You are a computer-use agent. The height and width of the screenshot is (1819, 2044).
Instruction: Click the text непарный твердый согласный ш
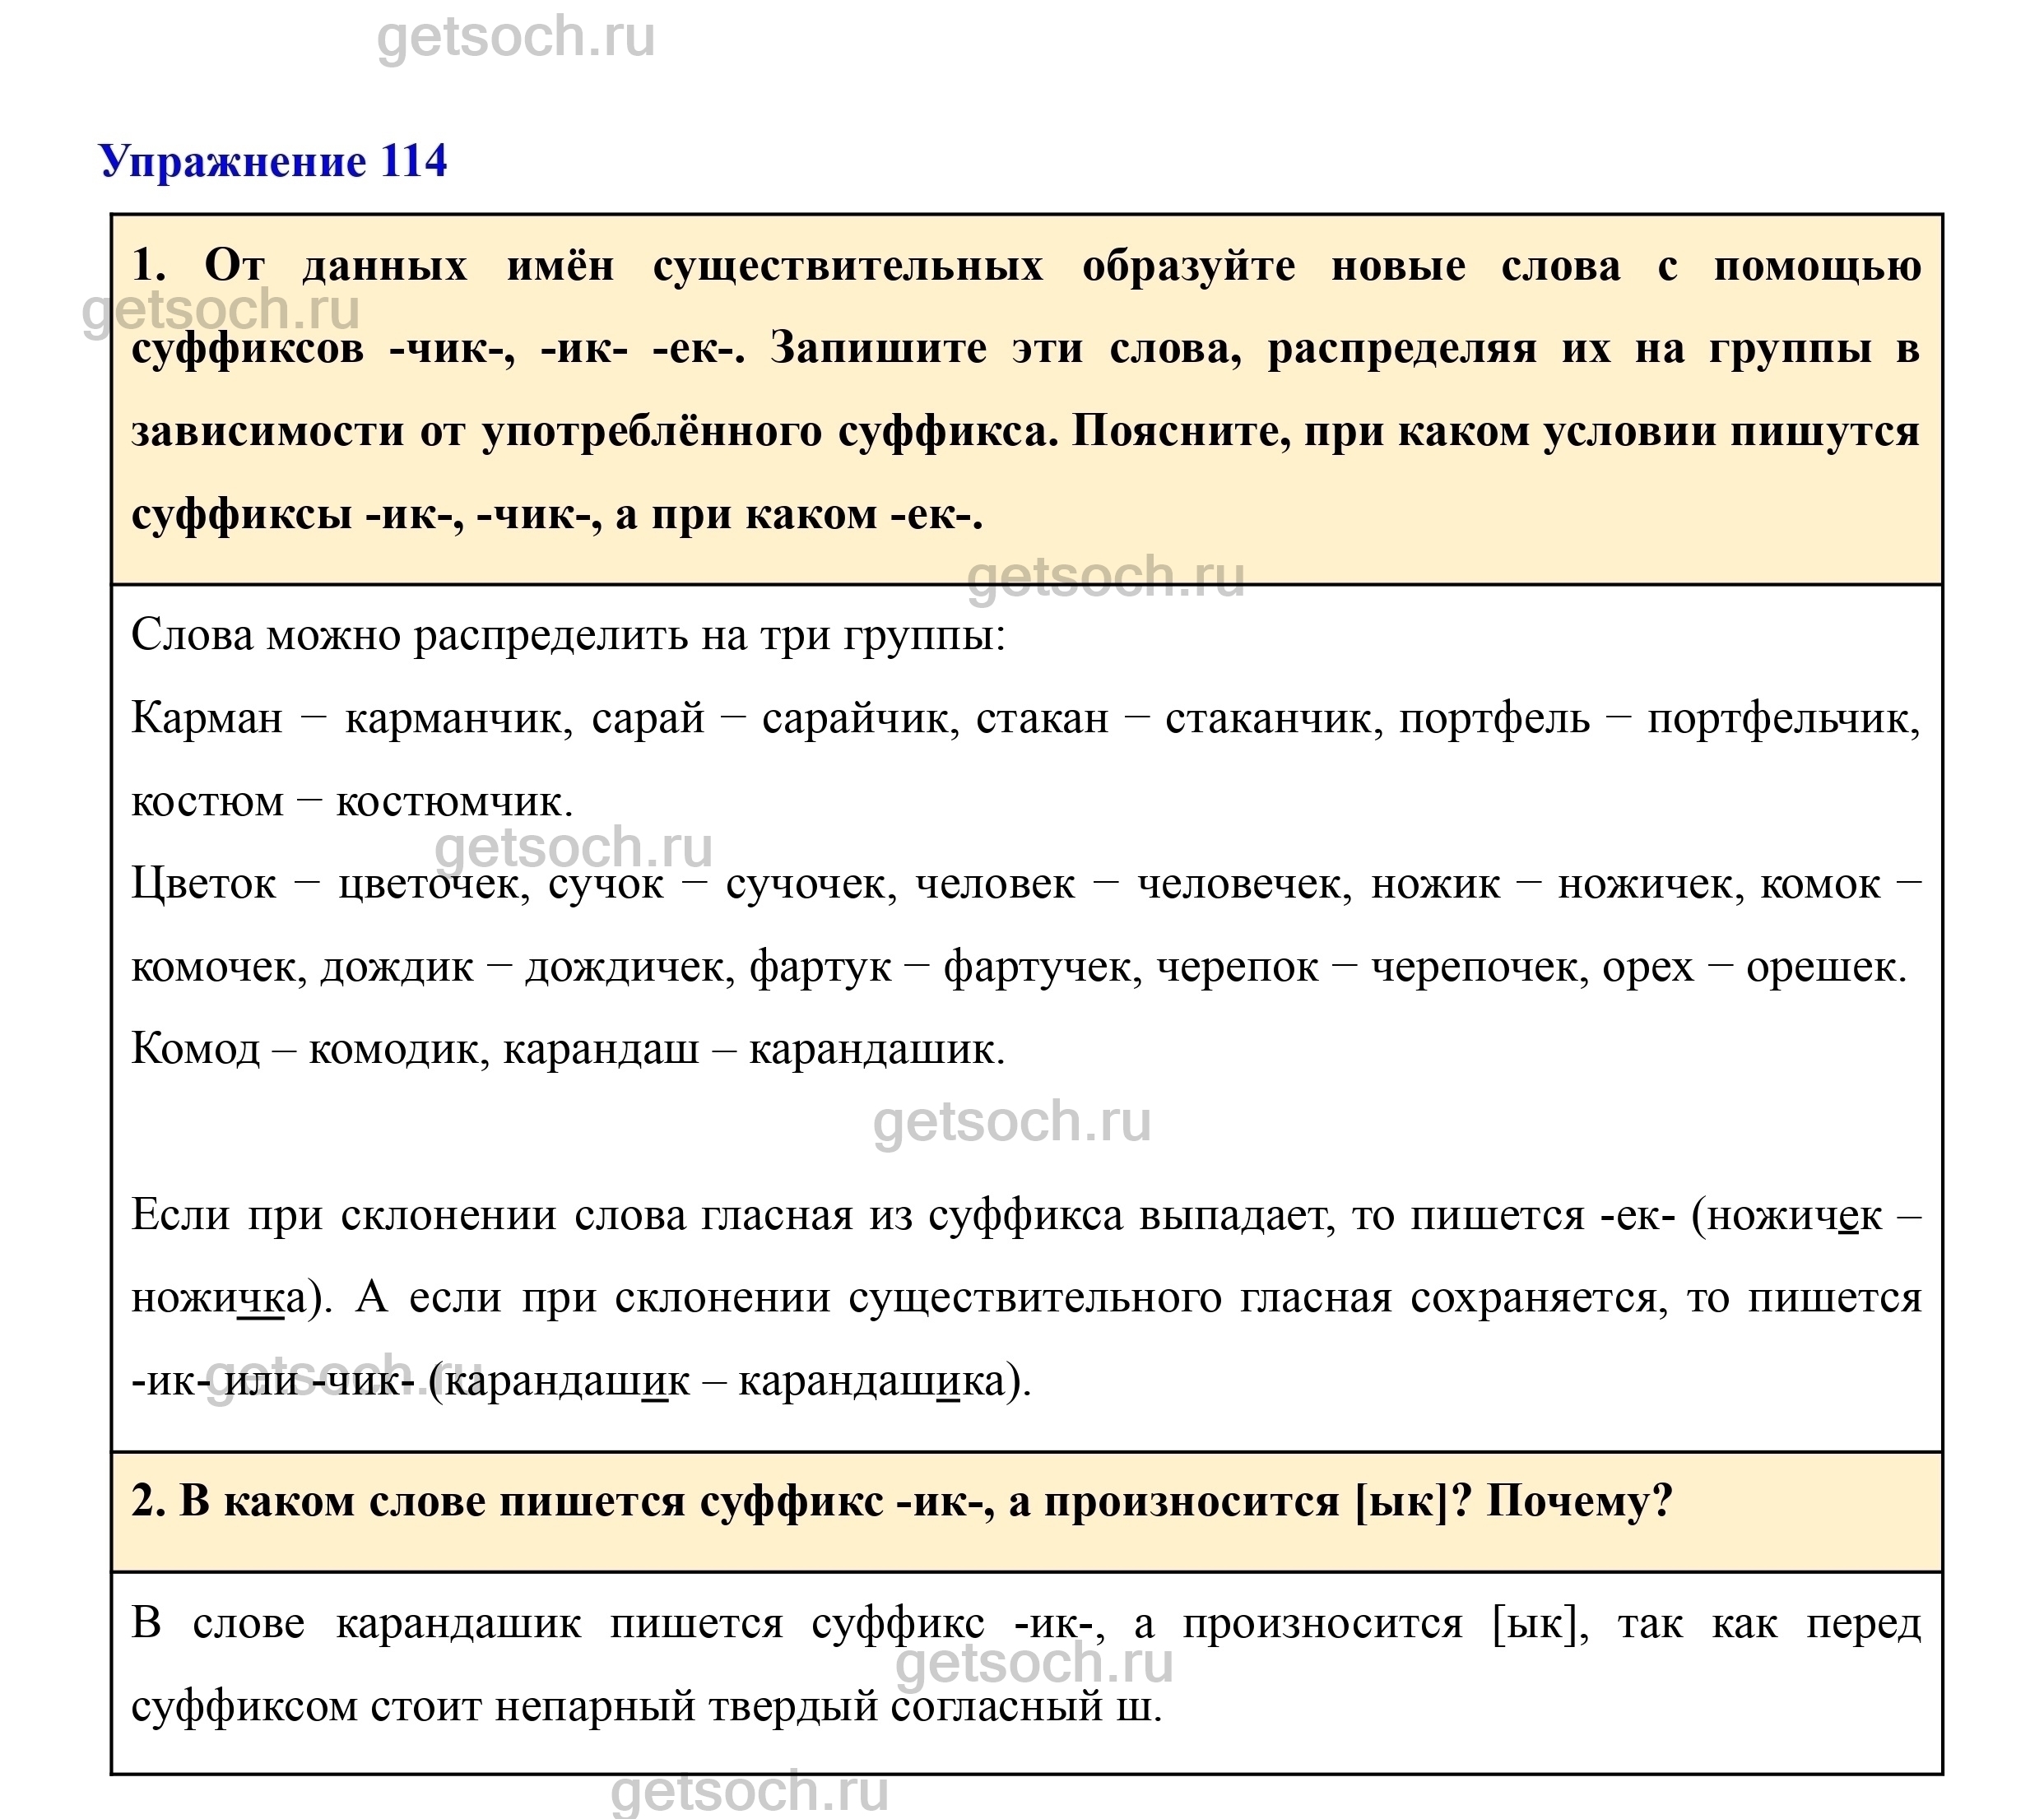click(828, 1706)
